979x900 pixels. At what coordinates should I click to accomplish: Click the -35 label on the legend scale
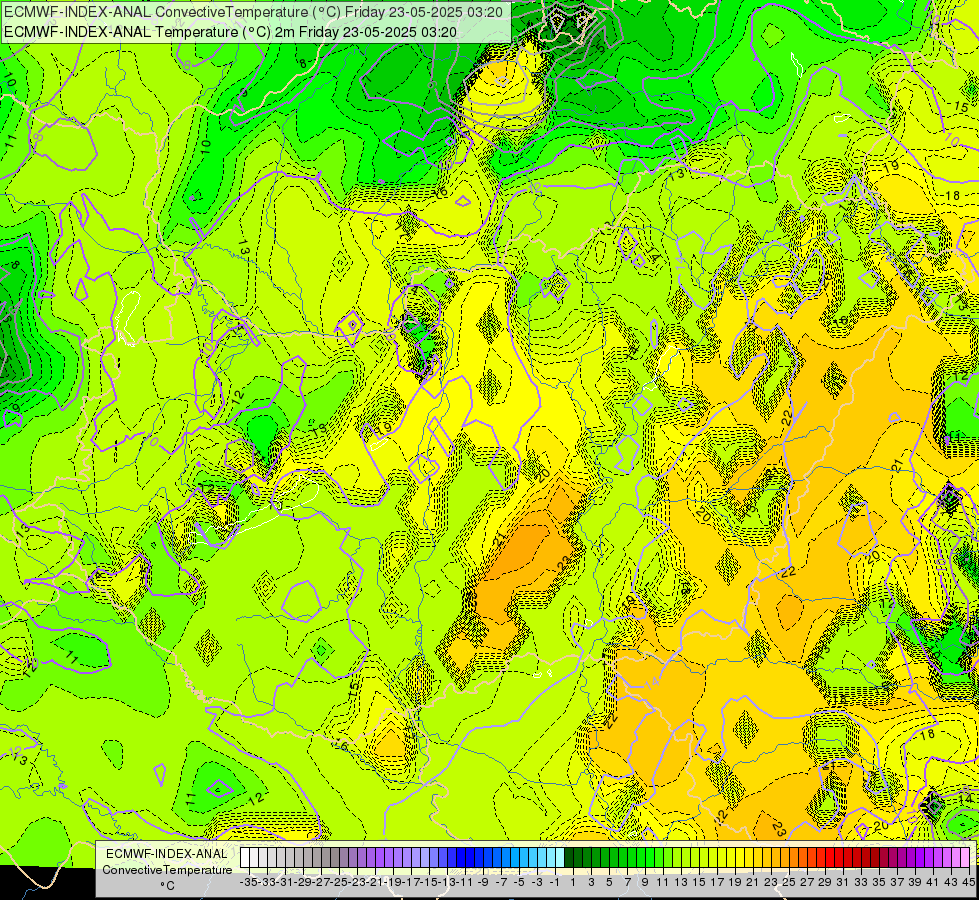click(x=249, y=883)
